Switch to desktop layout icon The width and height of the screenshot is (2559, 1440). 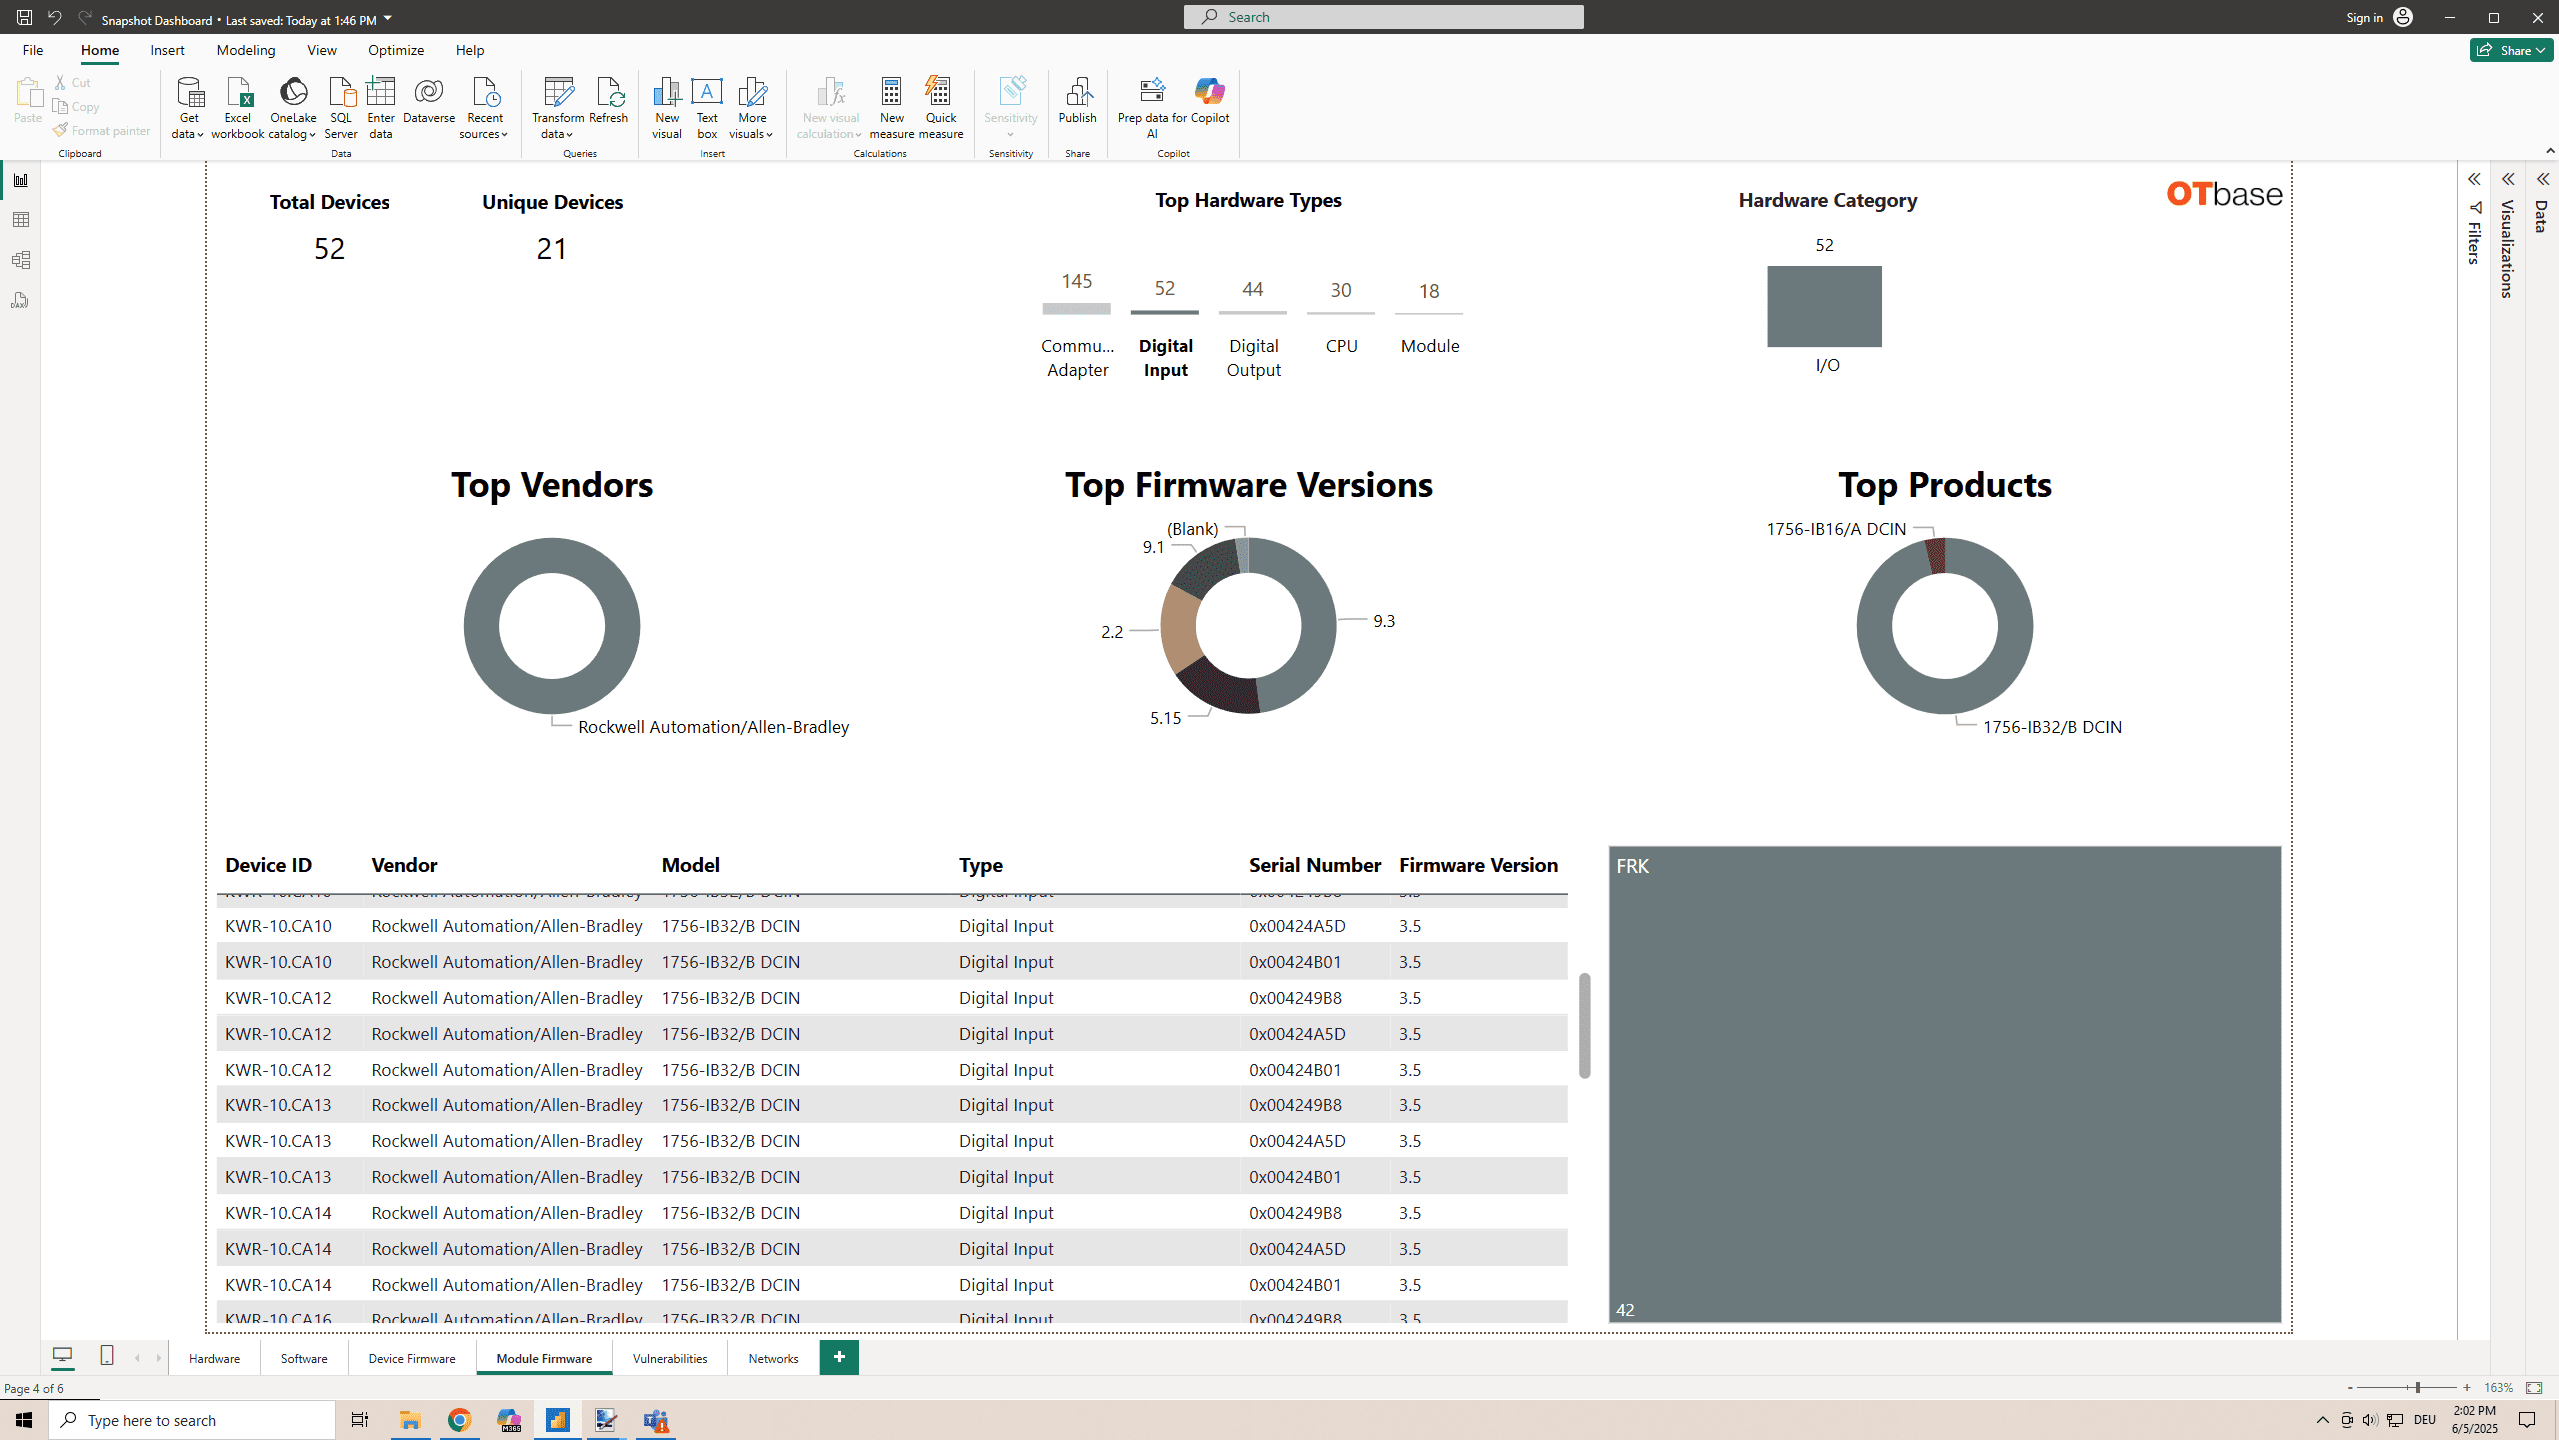click(62, 1356)
